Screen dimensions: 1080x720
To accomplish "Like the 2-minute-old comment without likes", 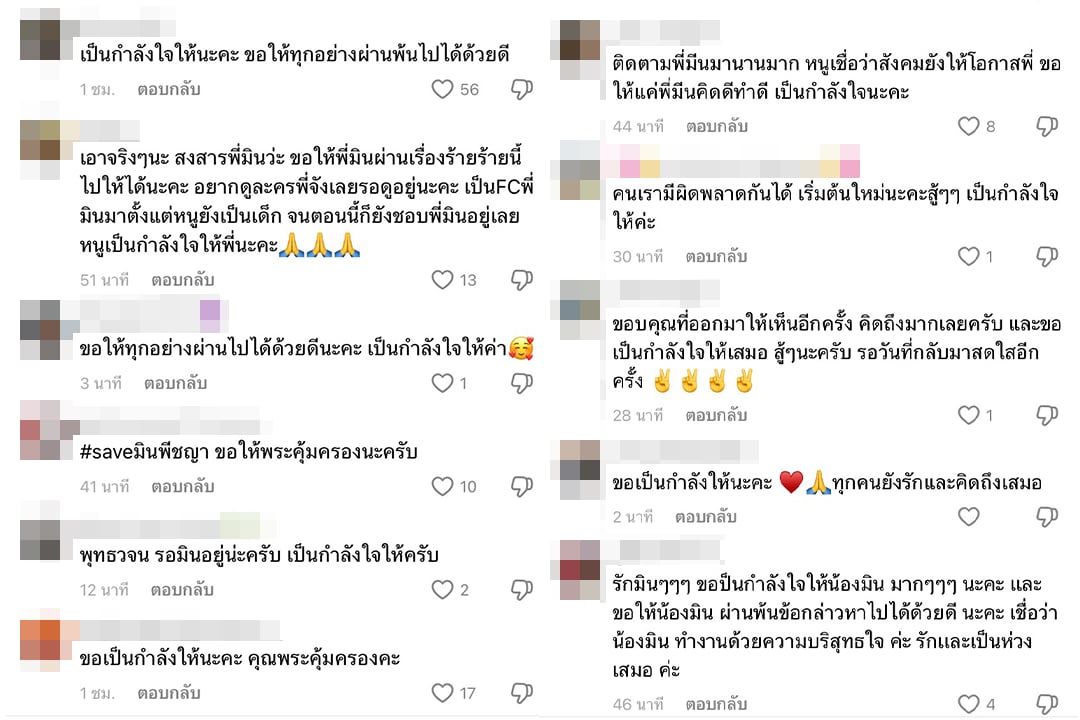I will tap(968, 517).
